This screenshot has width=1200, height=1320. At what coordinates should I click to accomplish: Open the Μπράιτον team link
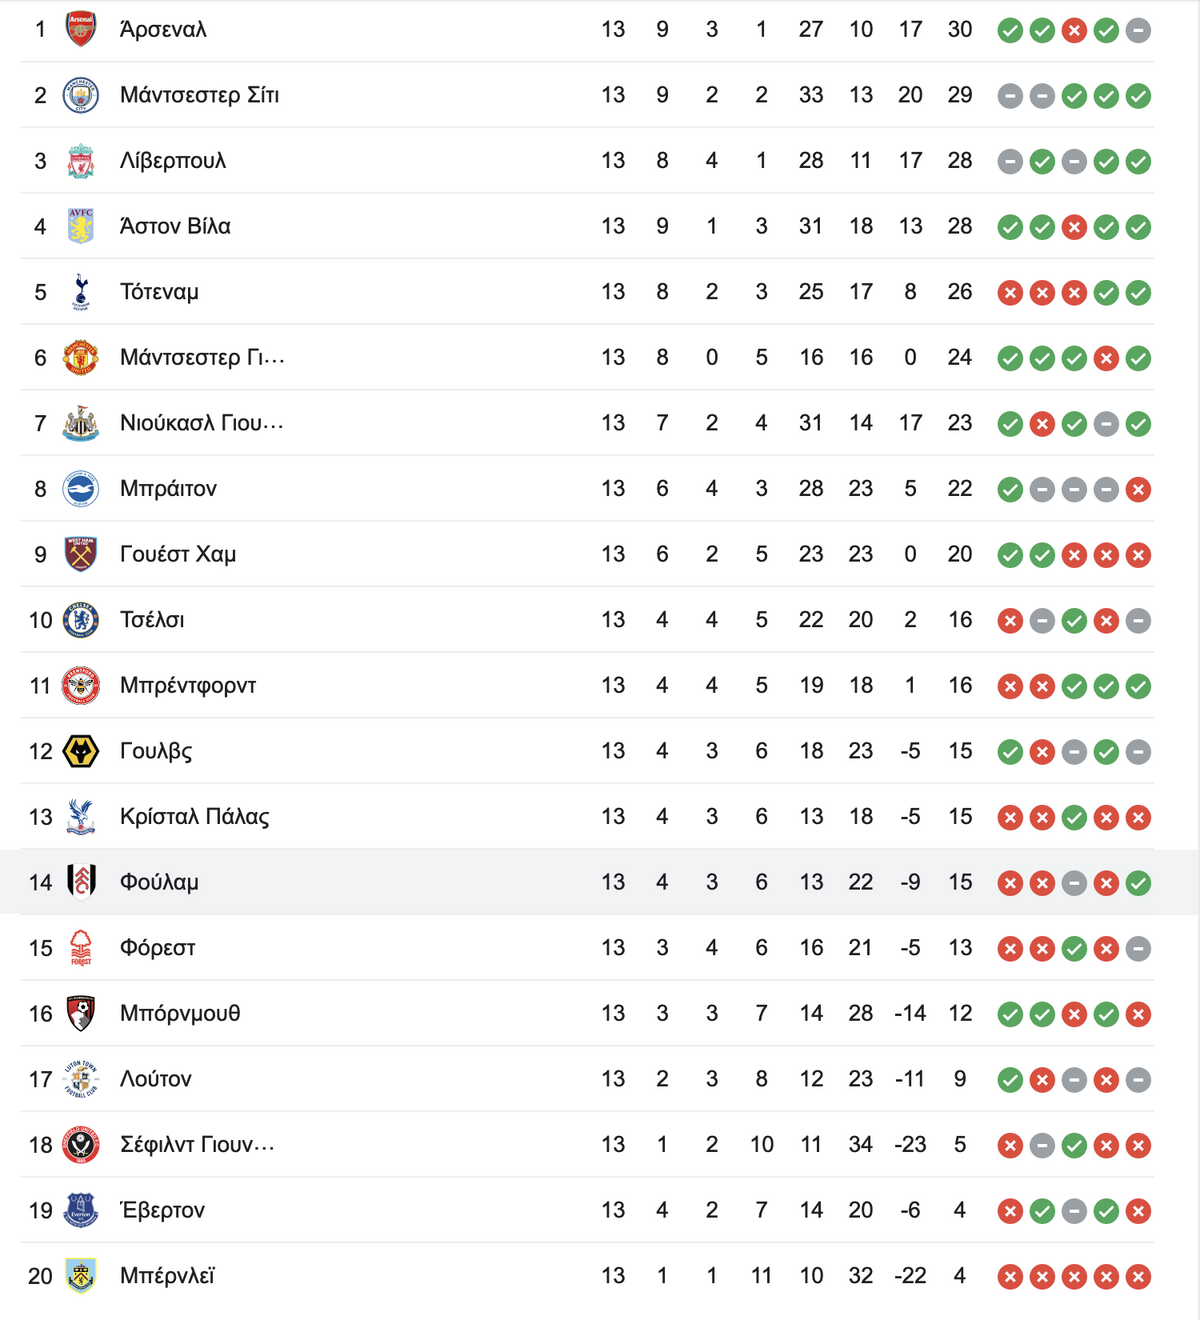(x=168, y=489)
